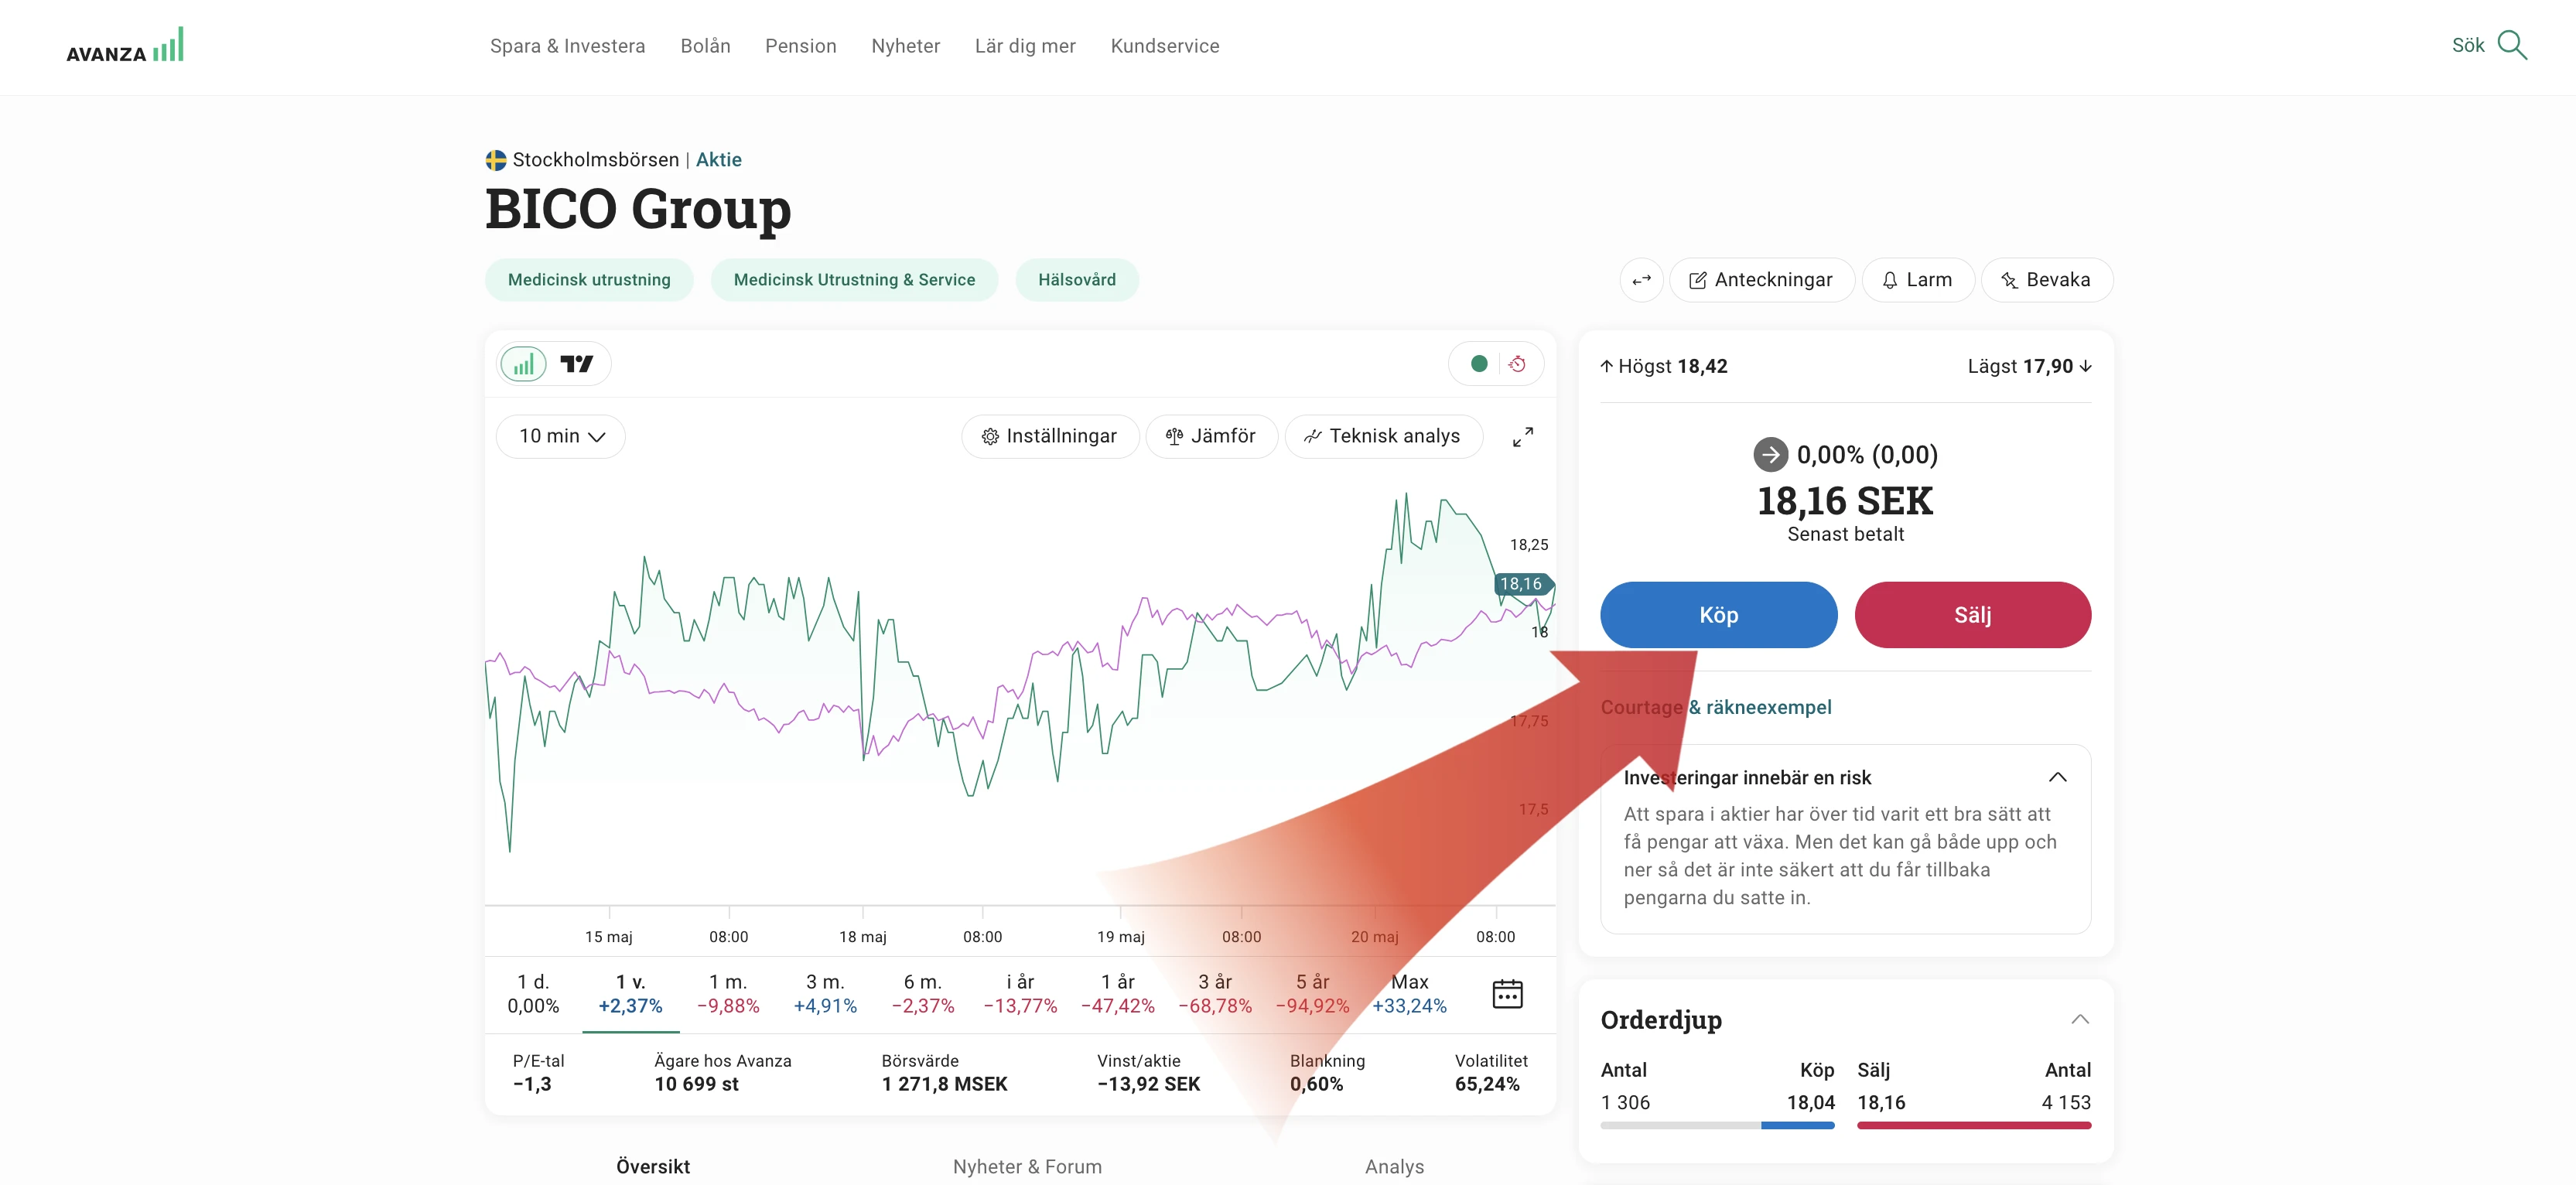Click the red delayed-clock icon
This screenshot has width=2576, height=1185.
point(1518,364)
